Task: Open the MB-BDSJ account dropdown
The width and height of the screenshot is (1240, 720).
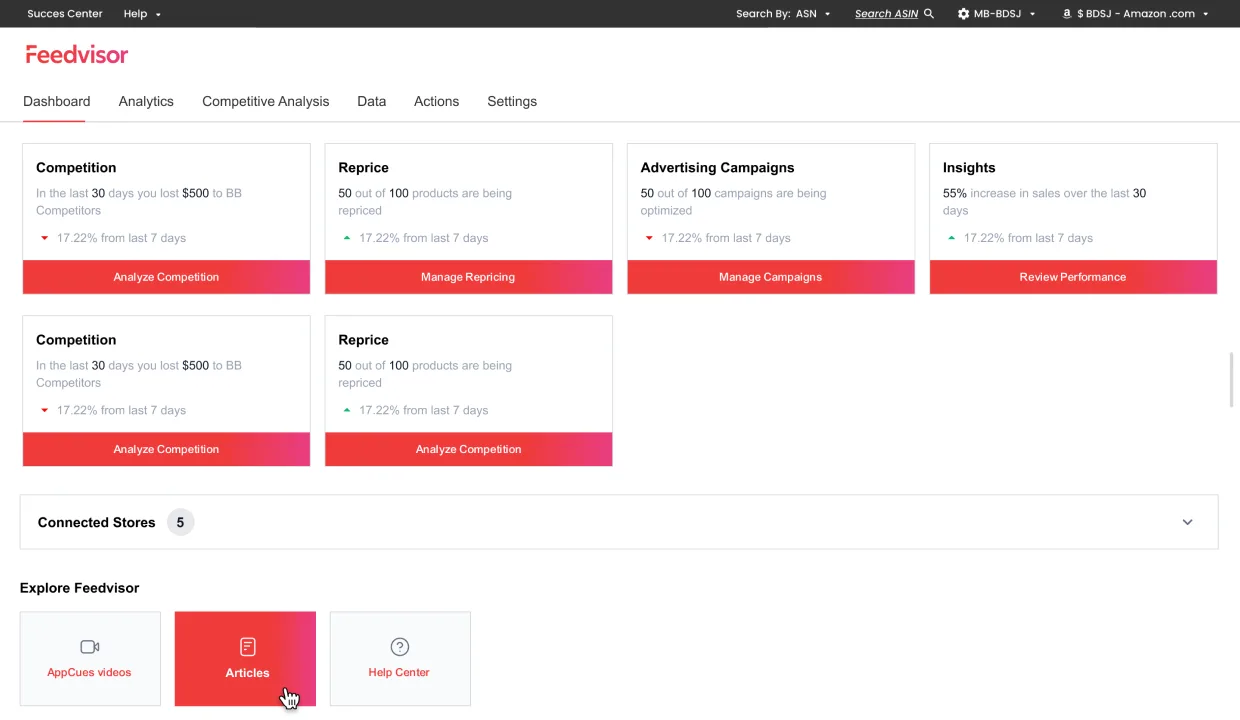Action: [x=997, y=14]
